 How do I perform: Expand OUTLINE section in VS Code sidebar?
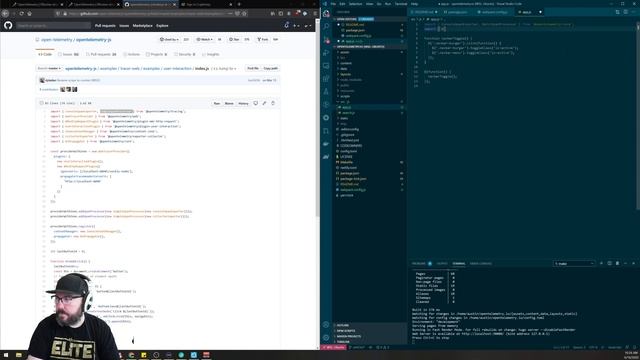(369, 325)
